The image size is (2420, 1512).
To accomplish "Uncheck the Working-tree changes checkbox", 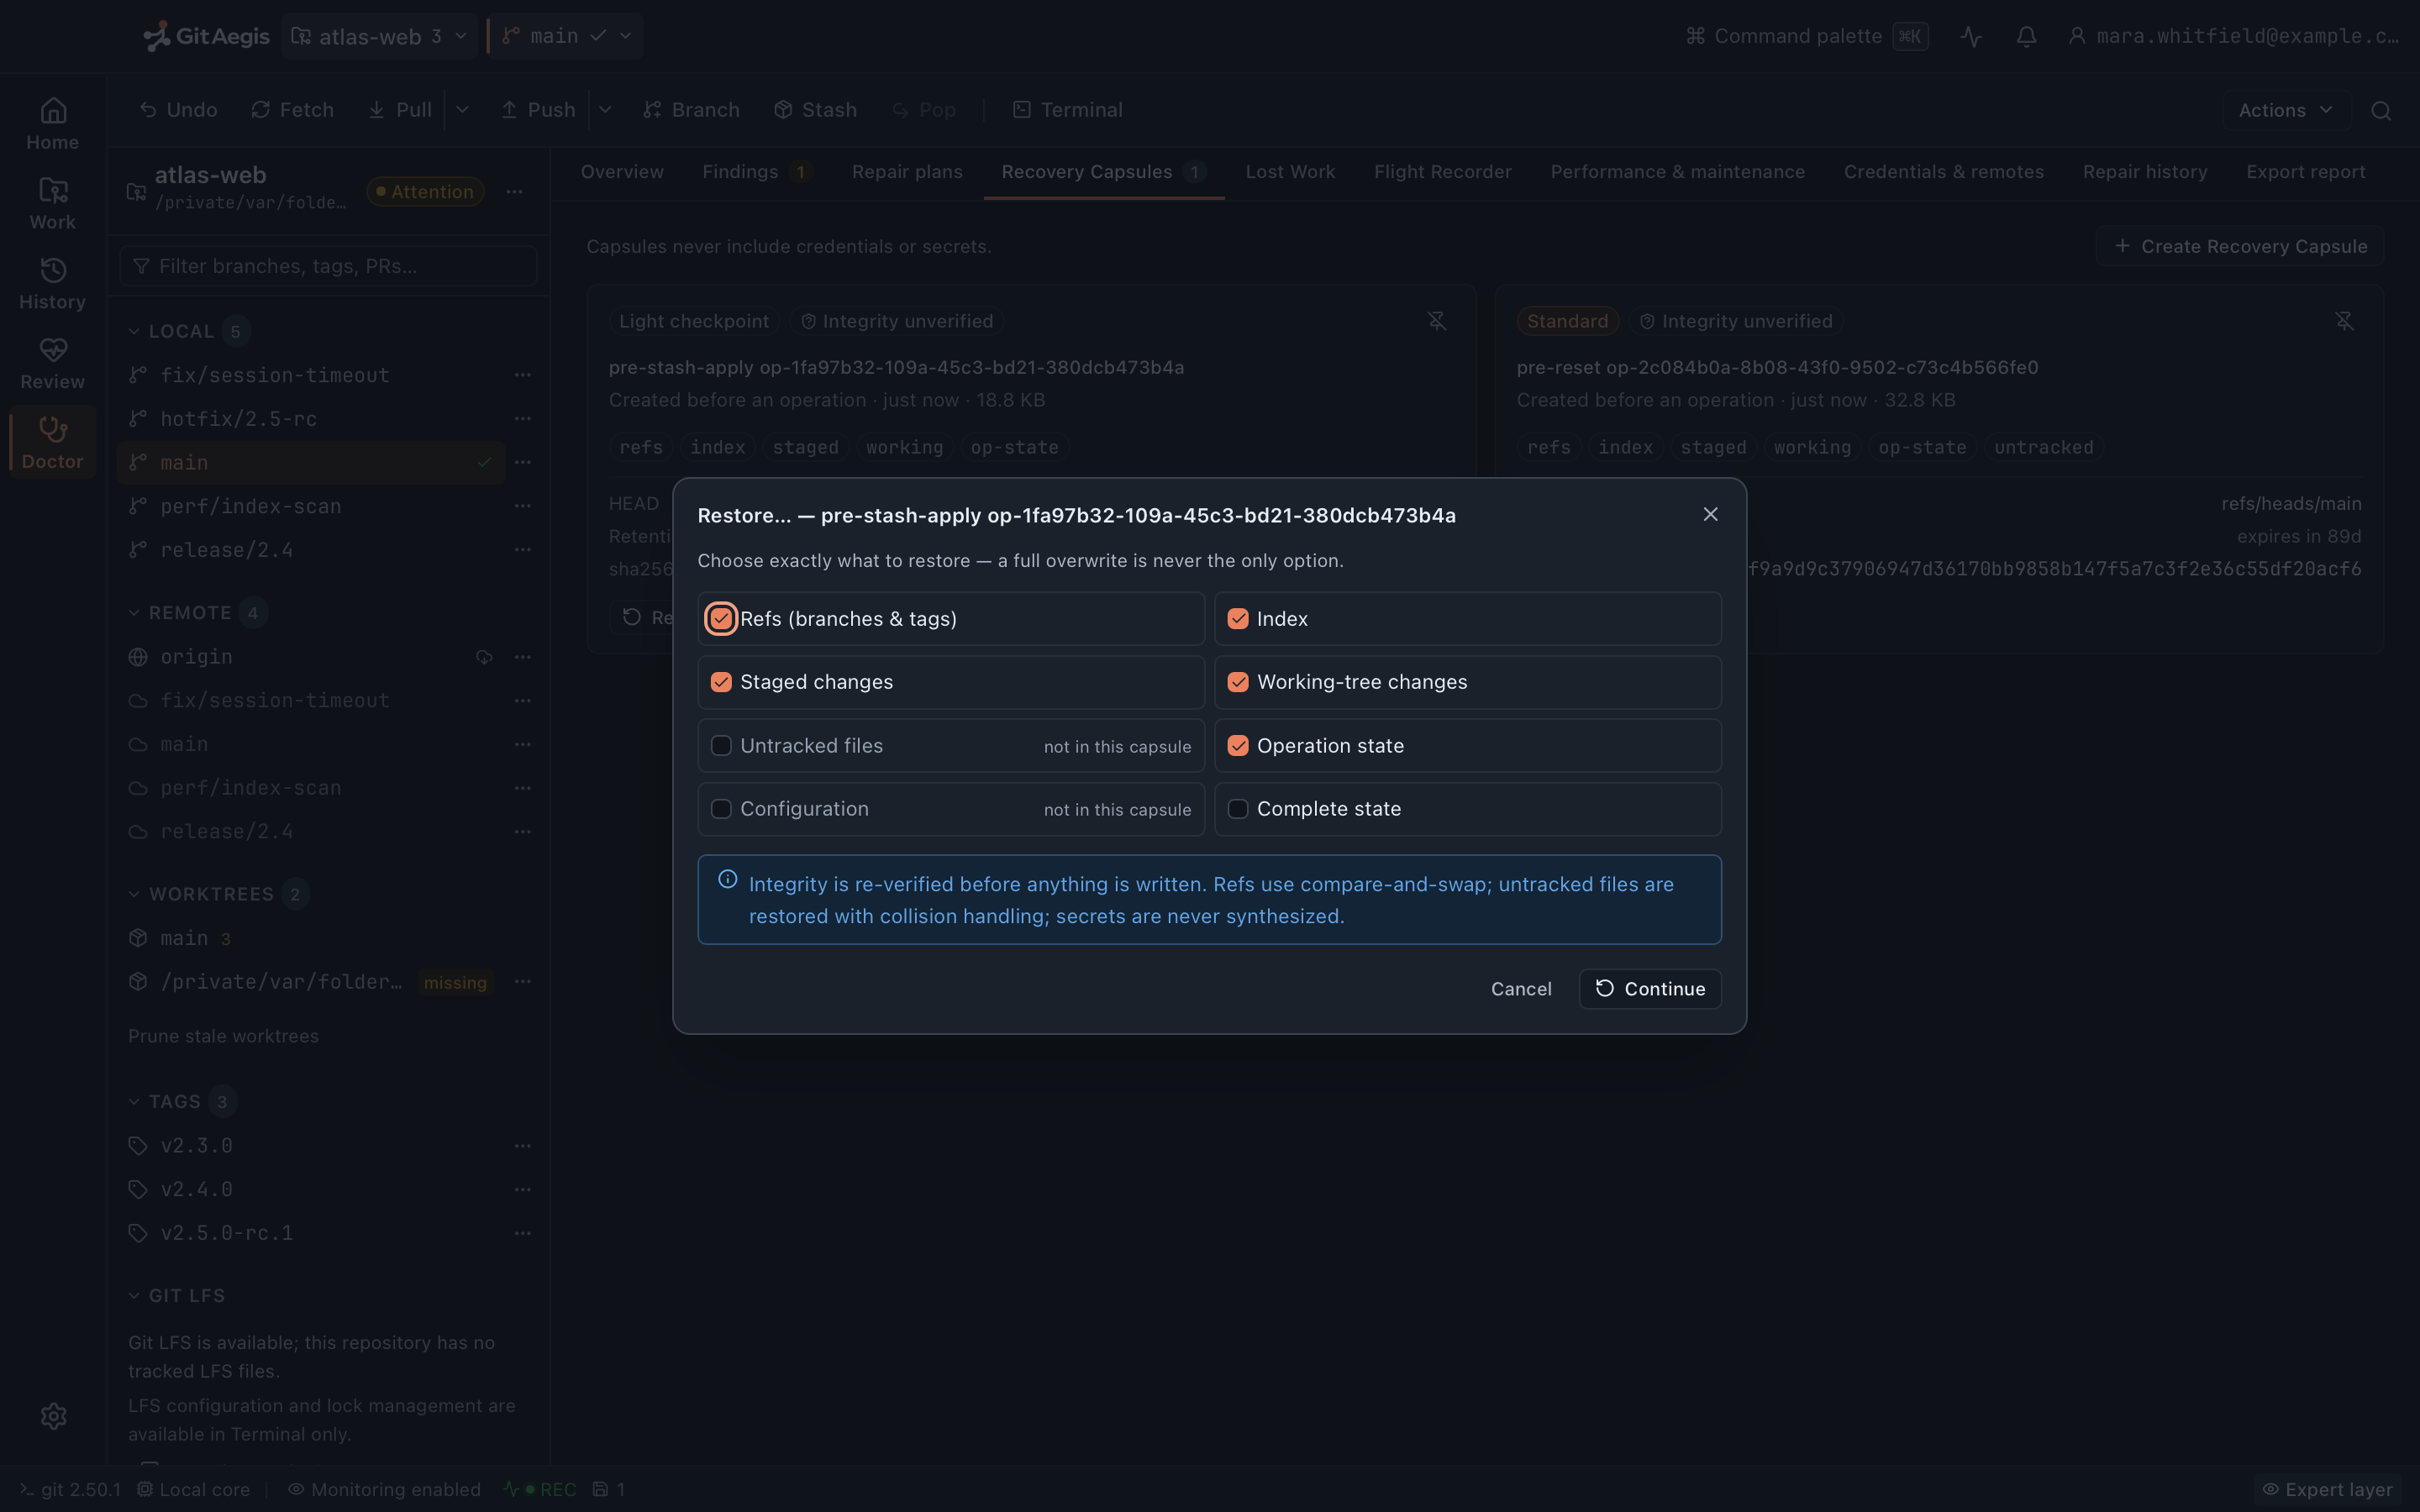I will tap(1238, 682).
